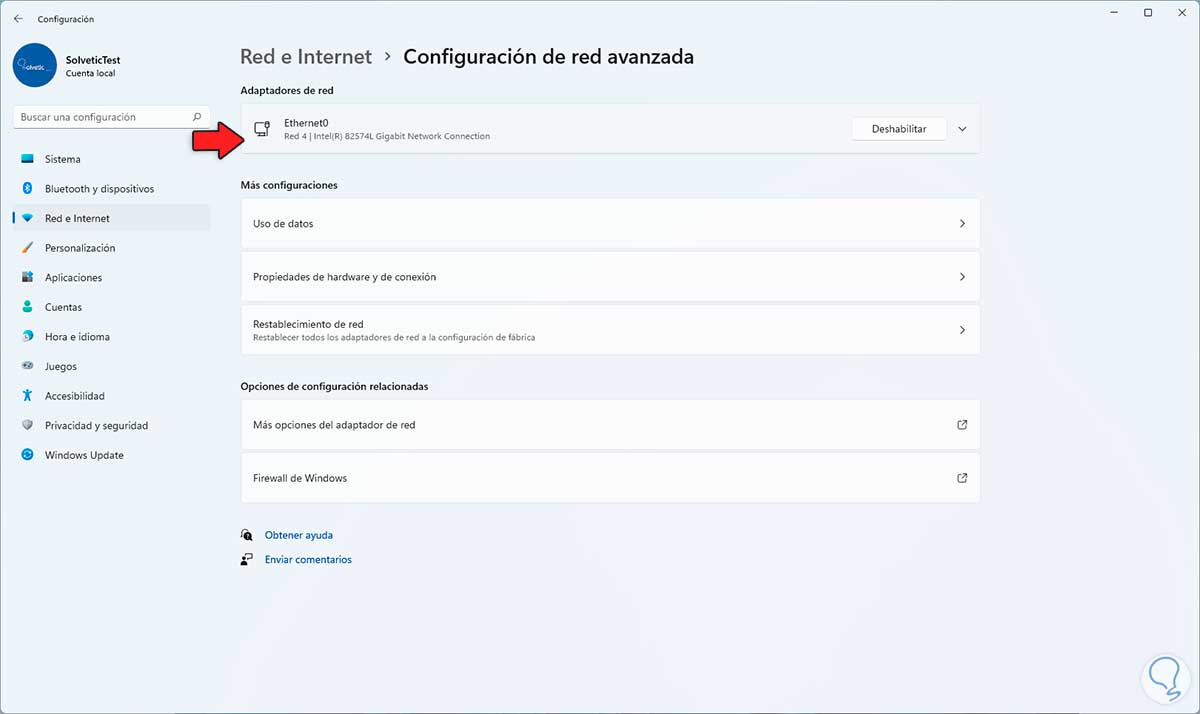Expand the Ethernet0 adapter details chevron
This screenshot has width=1200, height=714.
[962, 129]
